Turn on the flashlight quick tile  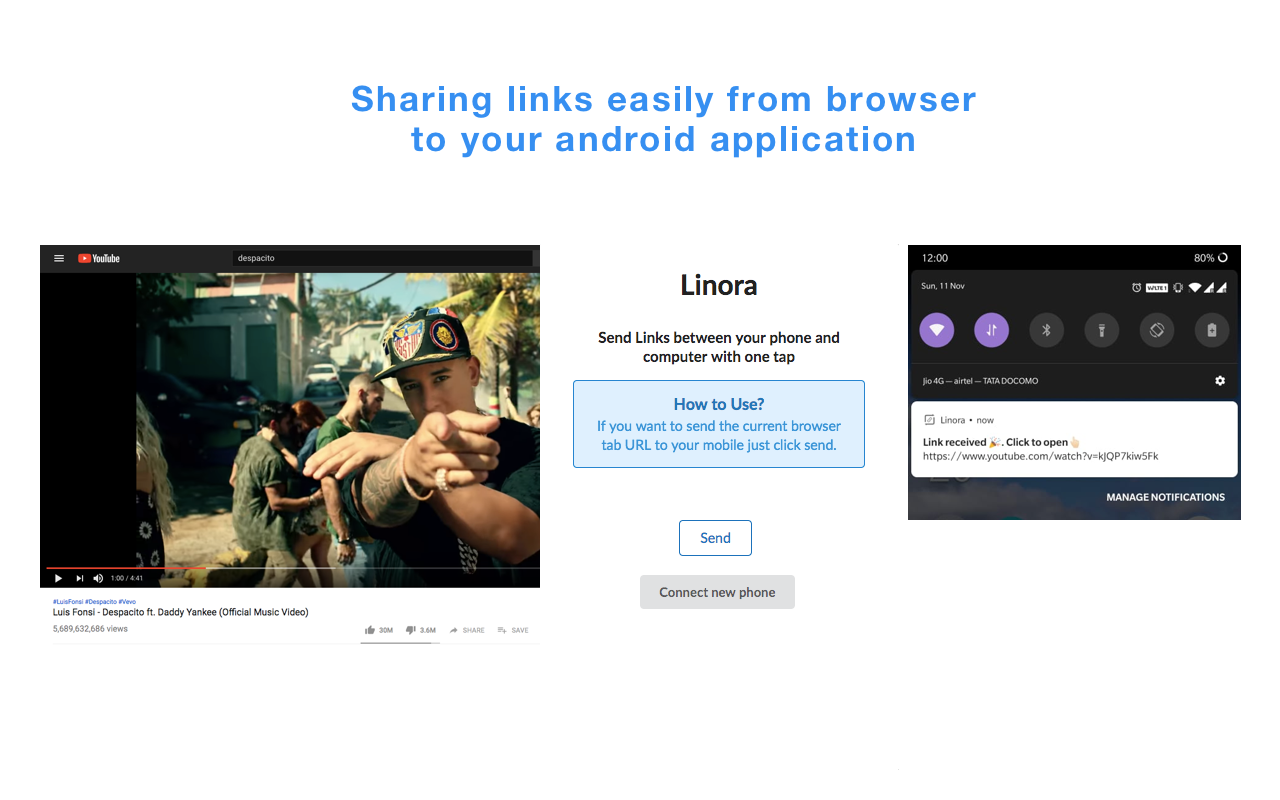point(1101,330)
